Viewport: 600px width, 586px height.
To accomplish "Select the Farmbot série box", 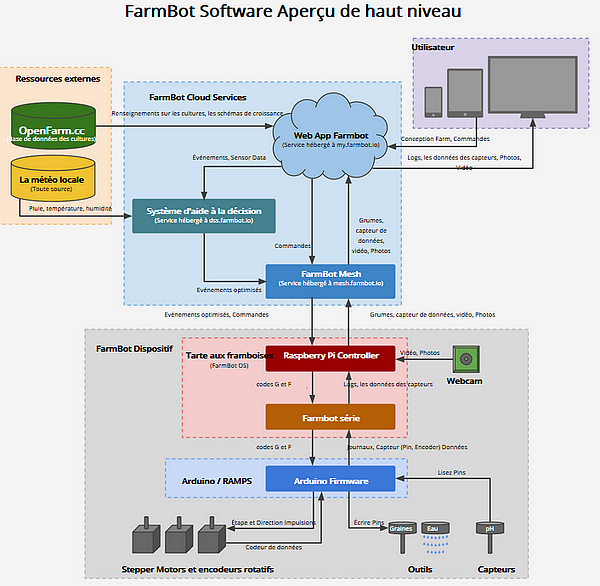I will 331,417.
